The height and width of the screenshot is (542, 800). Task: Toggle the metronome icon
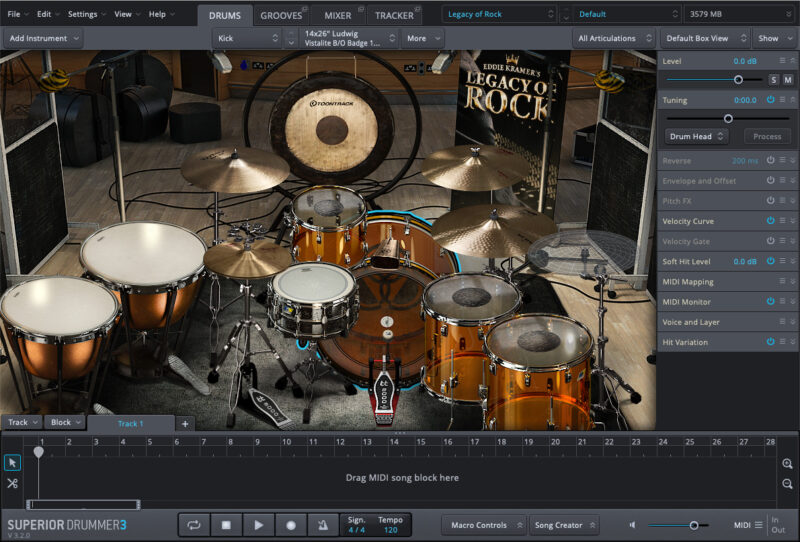tap(323, 525)
